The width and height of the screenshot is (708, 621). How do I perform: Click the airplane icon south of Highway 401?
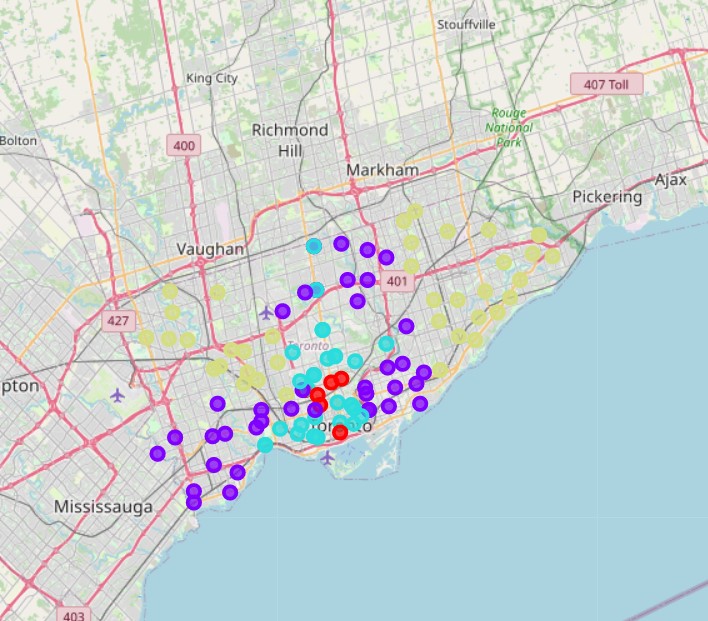click(x=266, y=313)
